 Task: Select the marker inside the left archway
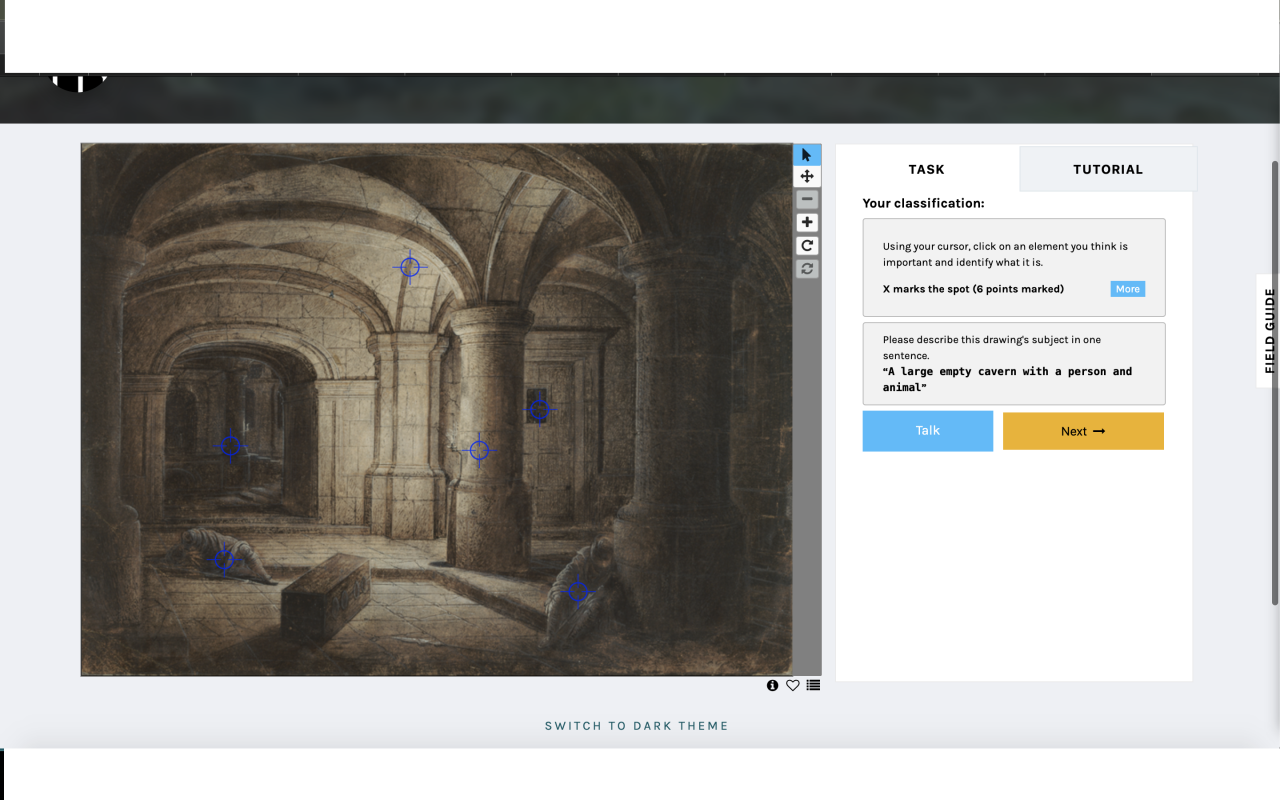pos(231,445)
